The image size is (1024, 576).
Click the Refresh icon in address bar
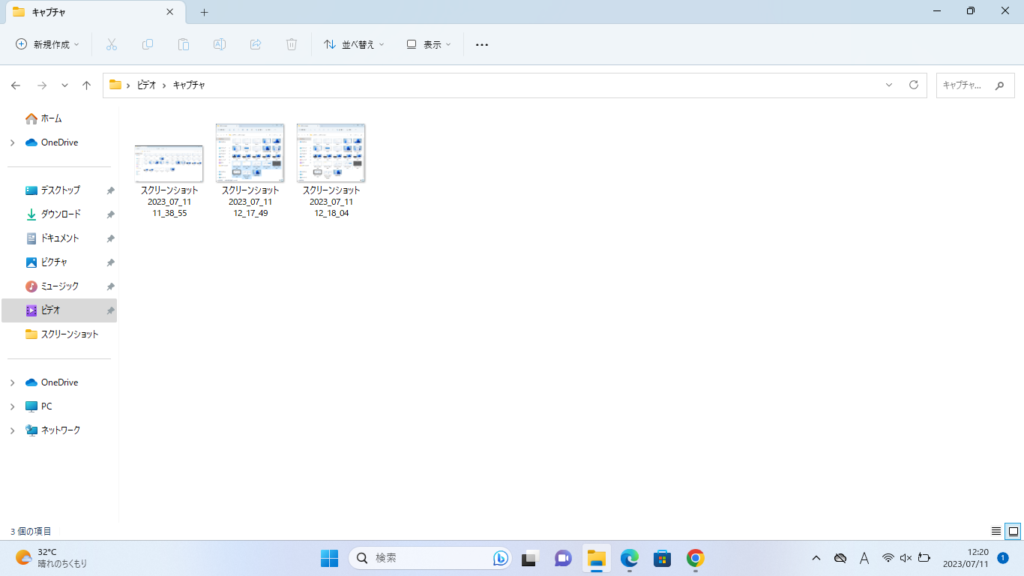[x=913, y=85]
